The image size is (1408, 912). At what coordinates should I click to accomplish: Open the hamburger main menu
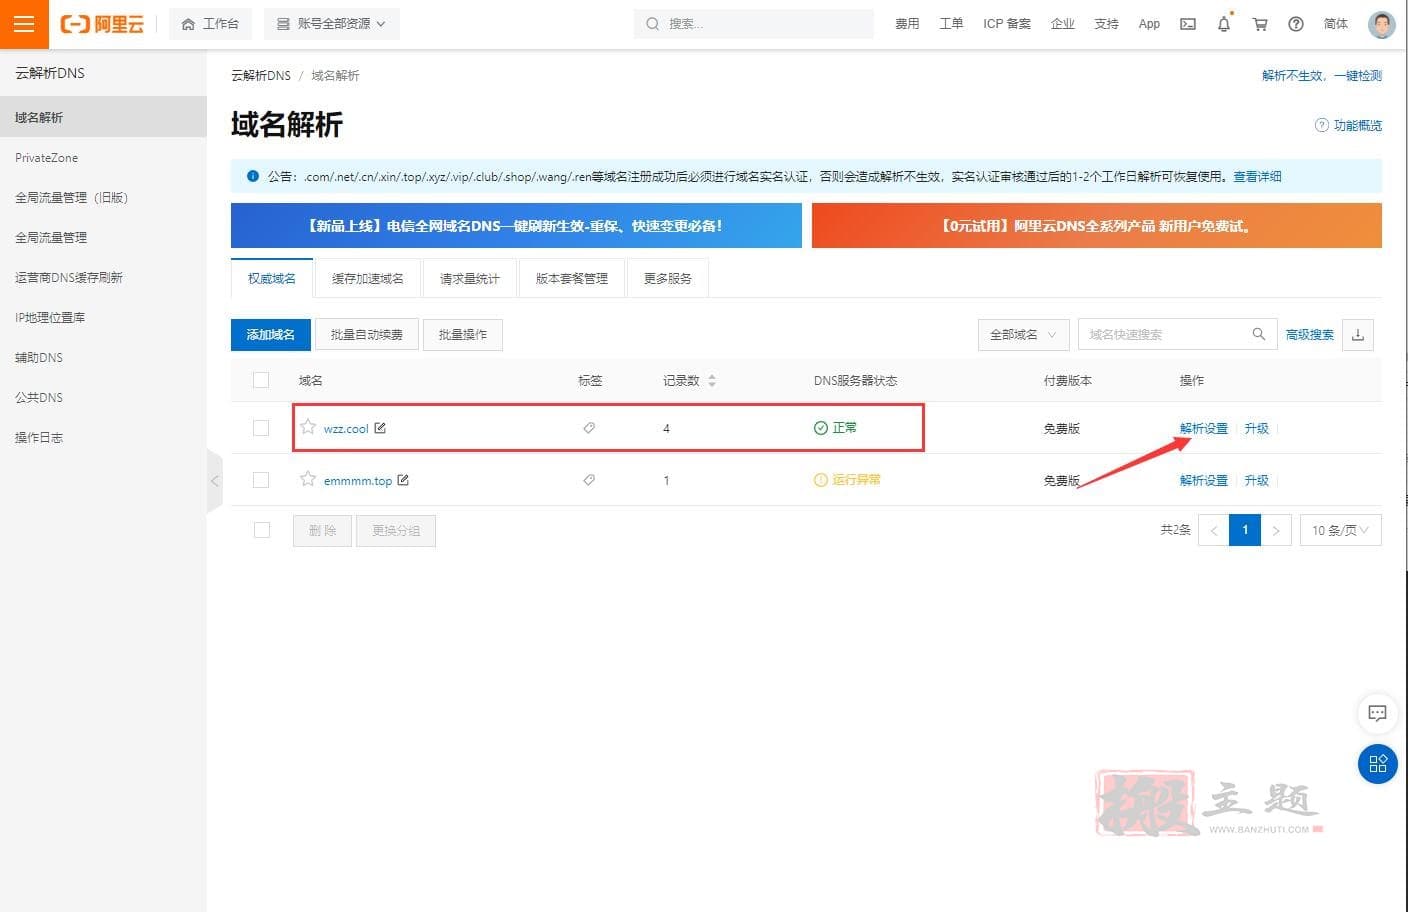pos(24,24)
